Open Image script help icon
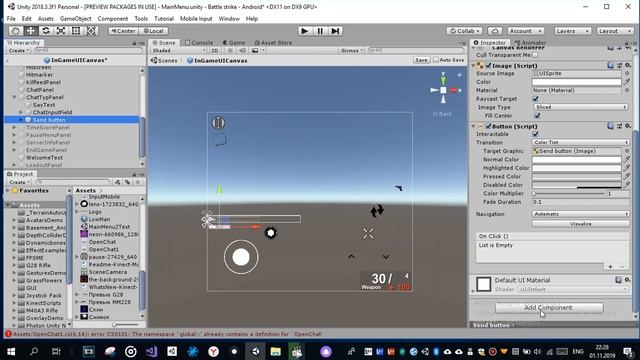The image size is (640, 360). tap(610, 65)
